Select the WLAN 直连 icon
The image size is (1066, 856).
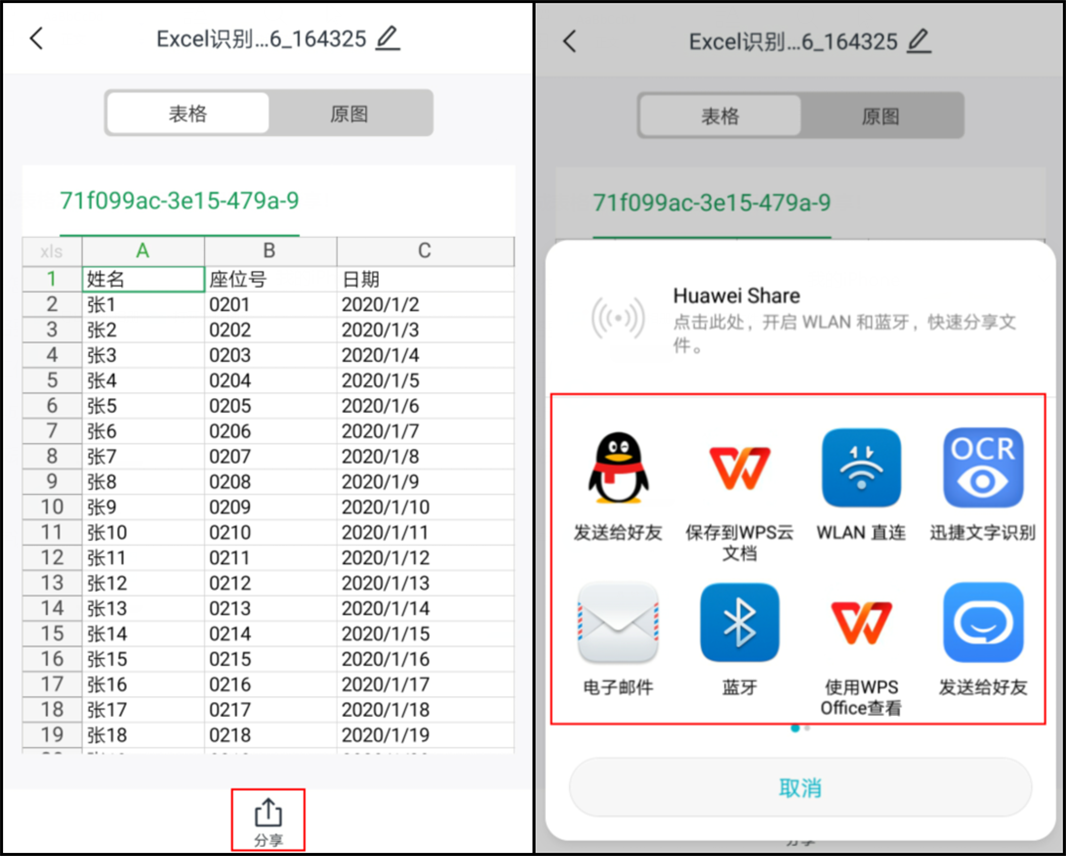pos(861,468)
